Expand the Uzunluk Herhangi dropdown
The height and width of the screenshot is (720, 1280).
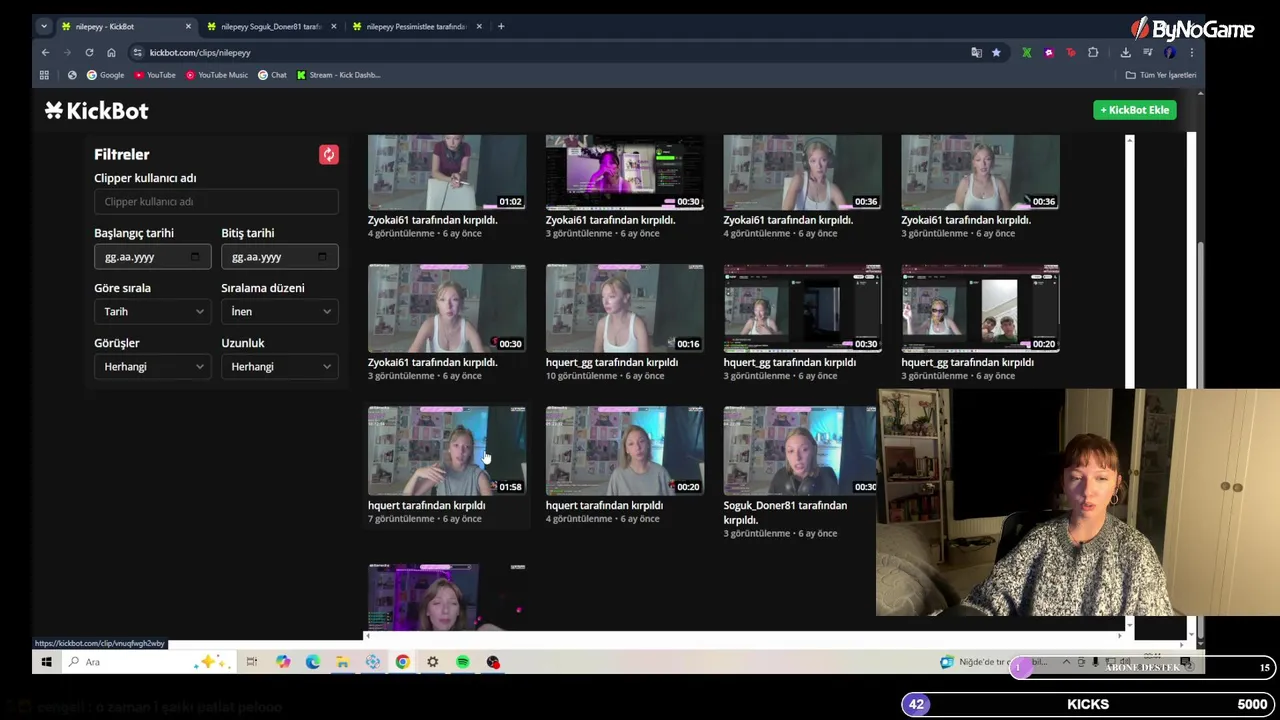280,366
